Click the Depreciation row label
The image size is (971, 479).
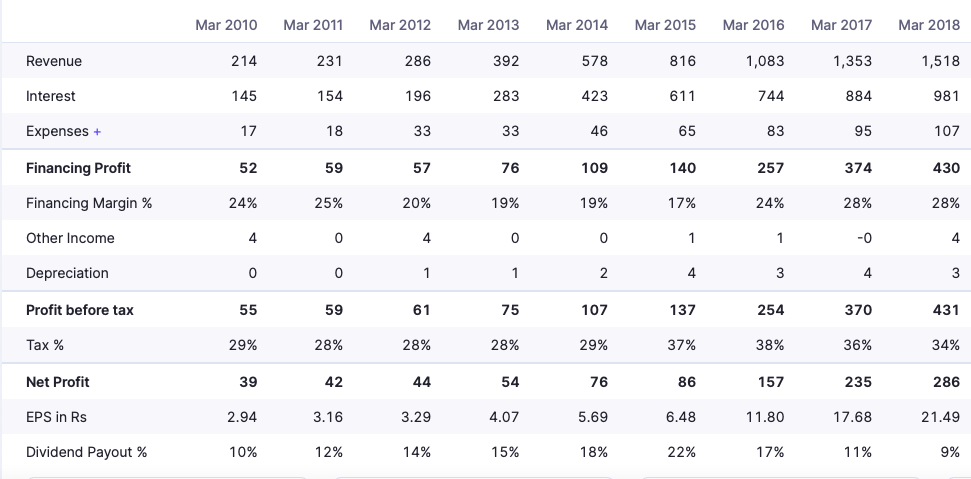tap(67, 273)
